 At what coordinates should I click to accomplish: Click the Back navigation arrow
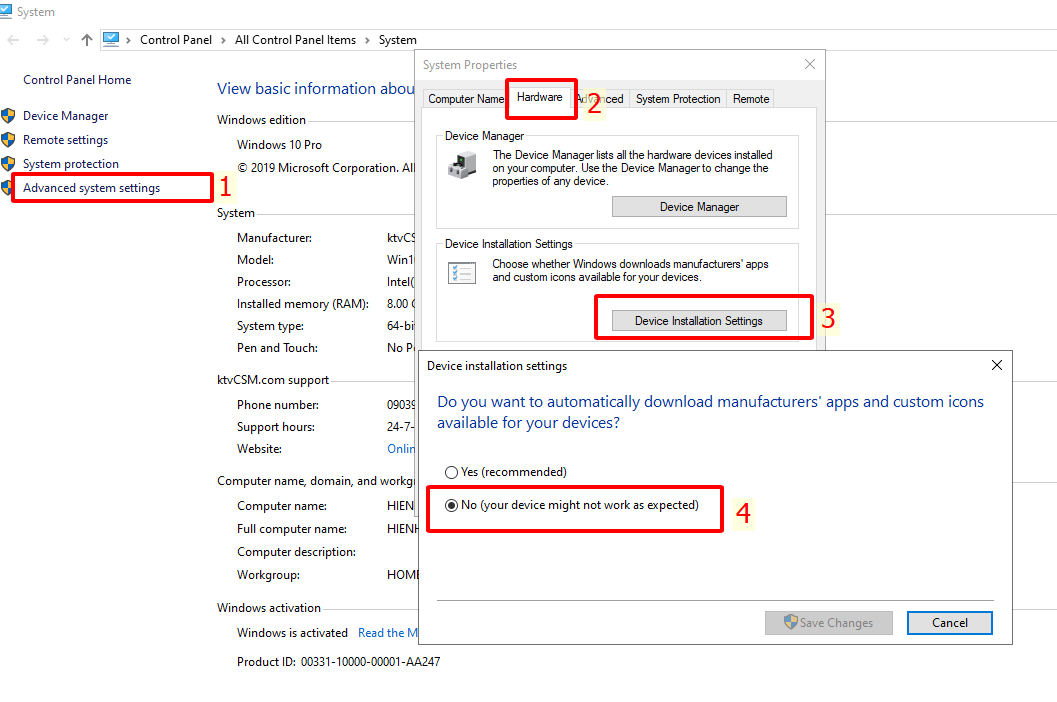click(x=13, y=40)
